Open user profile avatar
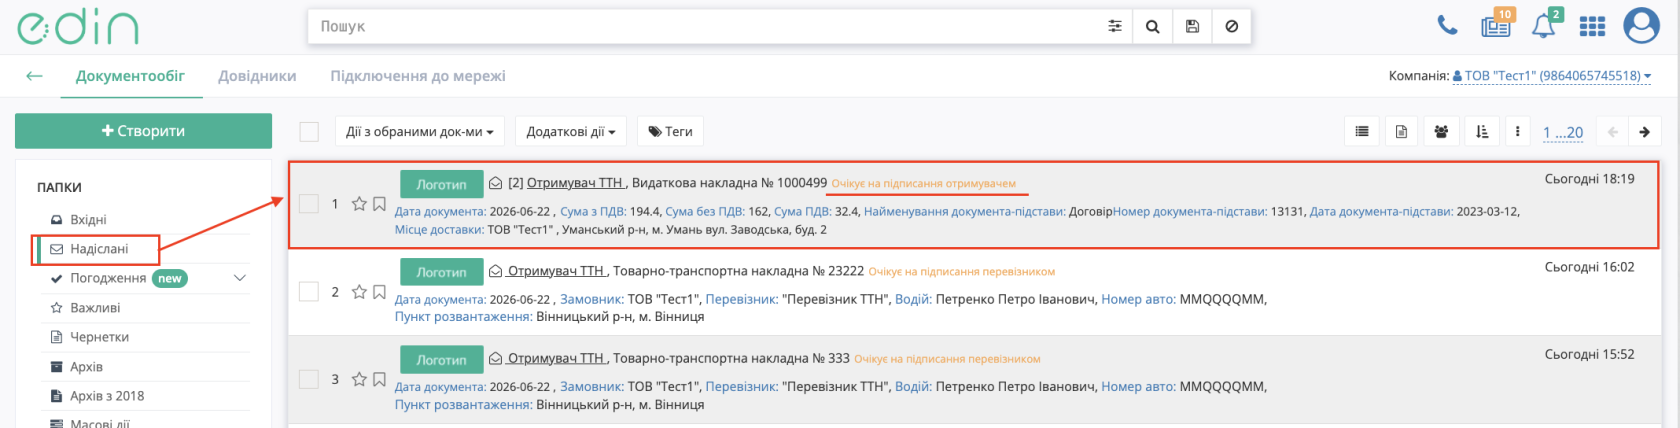 point(1641,26)
